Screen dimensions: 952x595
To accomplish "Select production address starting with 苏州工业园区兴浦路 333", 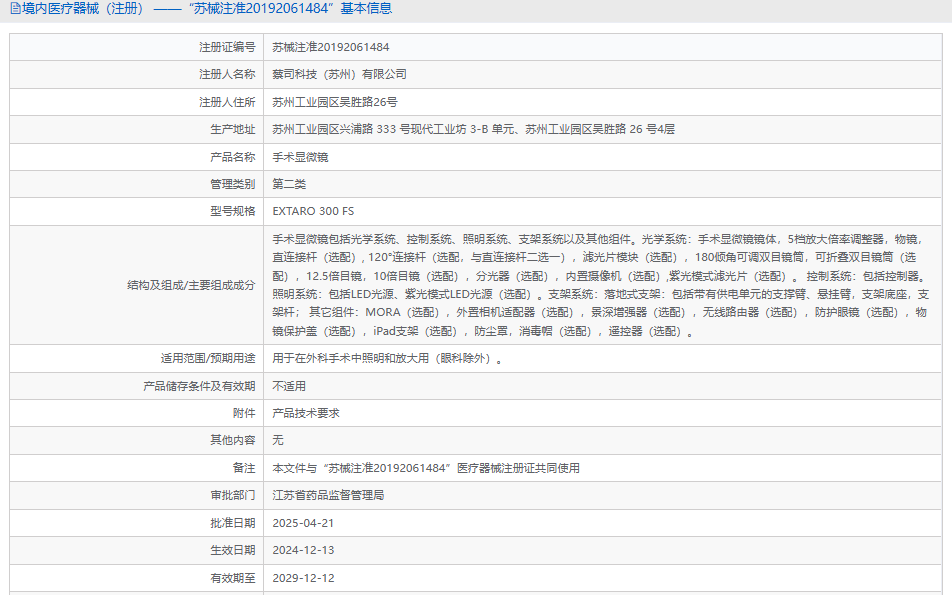I will [474, 129].
